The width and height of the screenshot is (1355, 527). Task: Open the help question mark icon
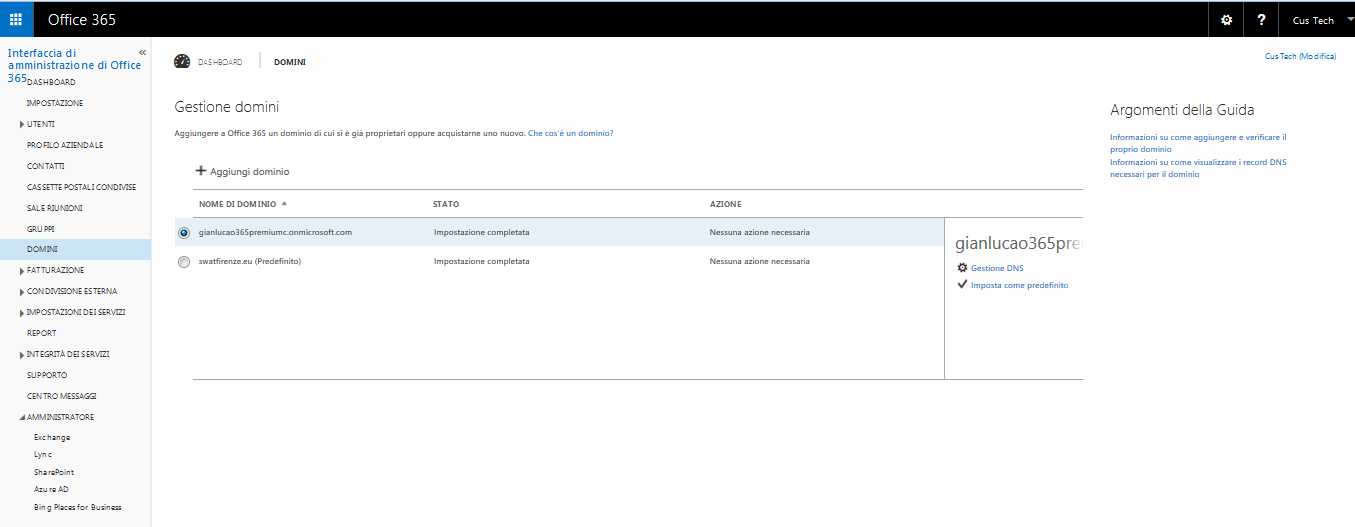coord(1262,20)
